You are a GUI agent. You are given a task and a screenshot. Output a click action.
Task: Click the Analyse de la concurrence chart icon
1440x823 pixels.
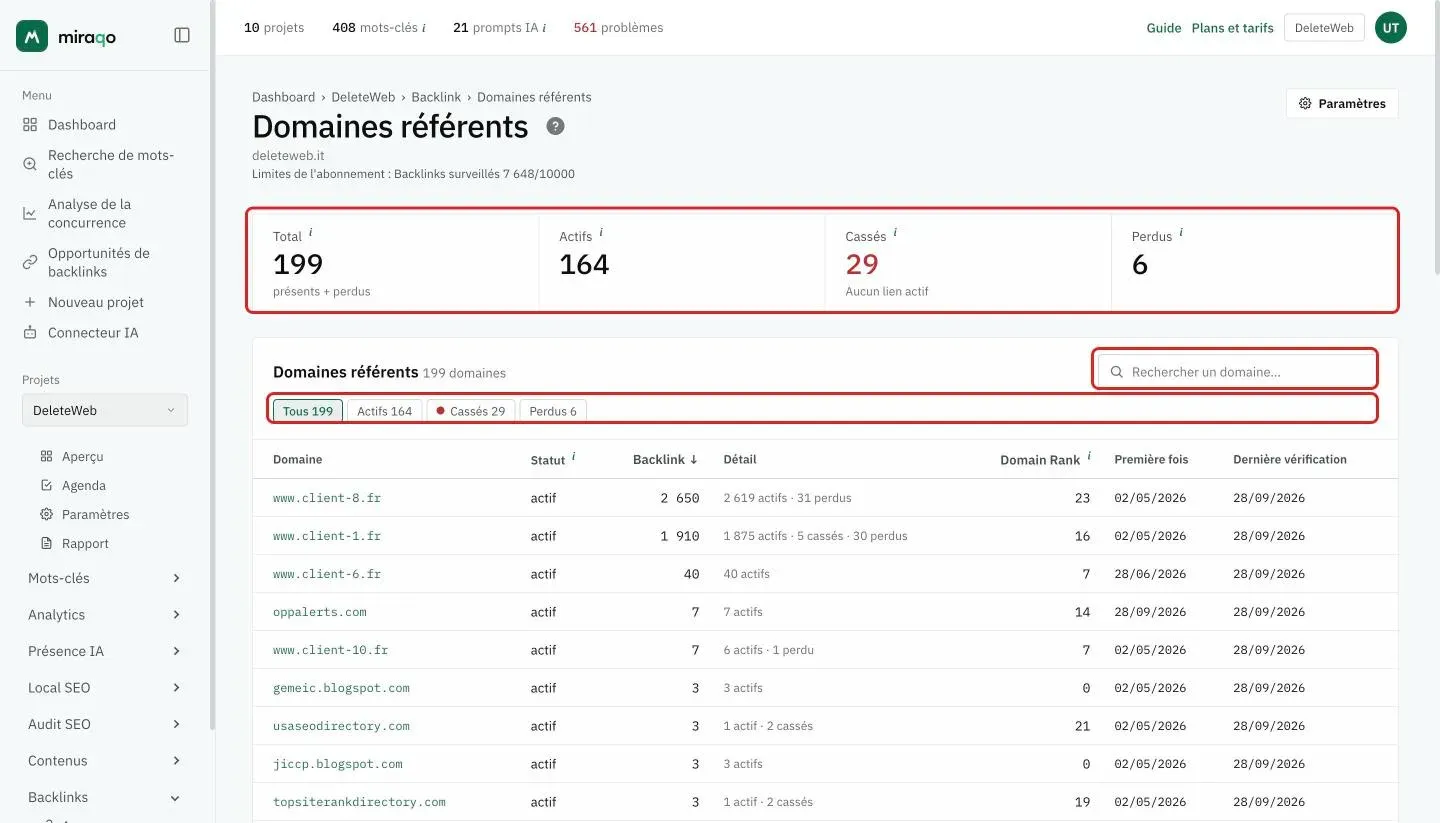(30, 213)
